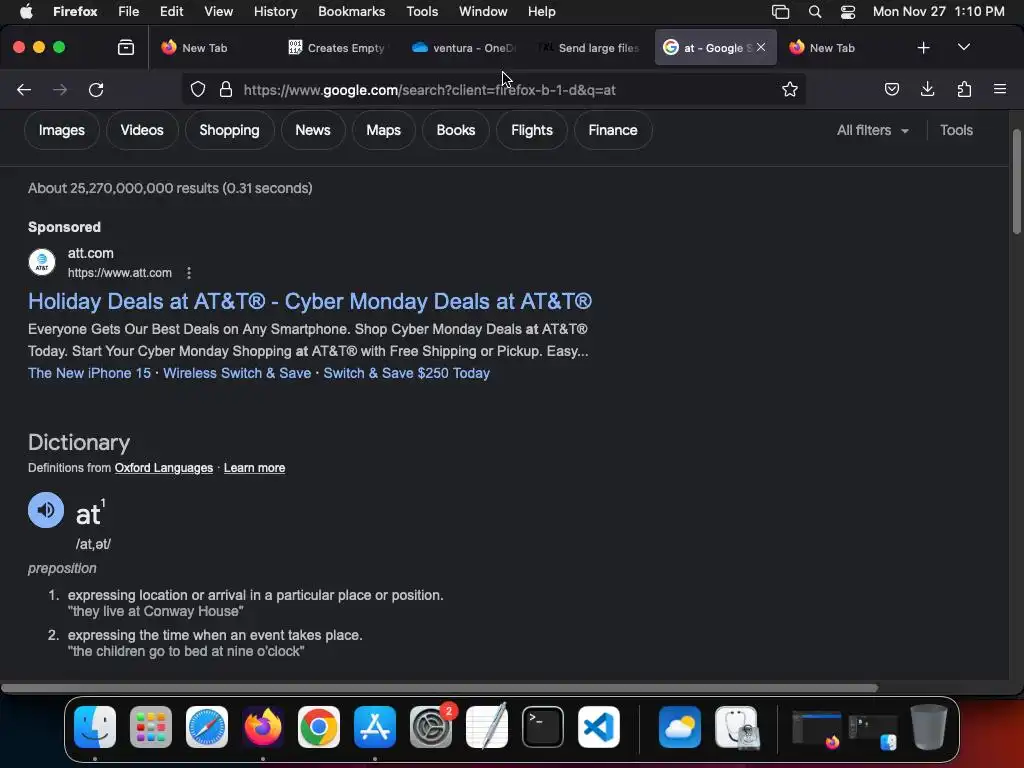Show site security via padlock icon

[x=226, y=89]
